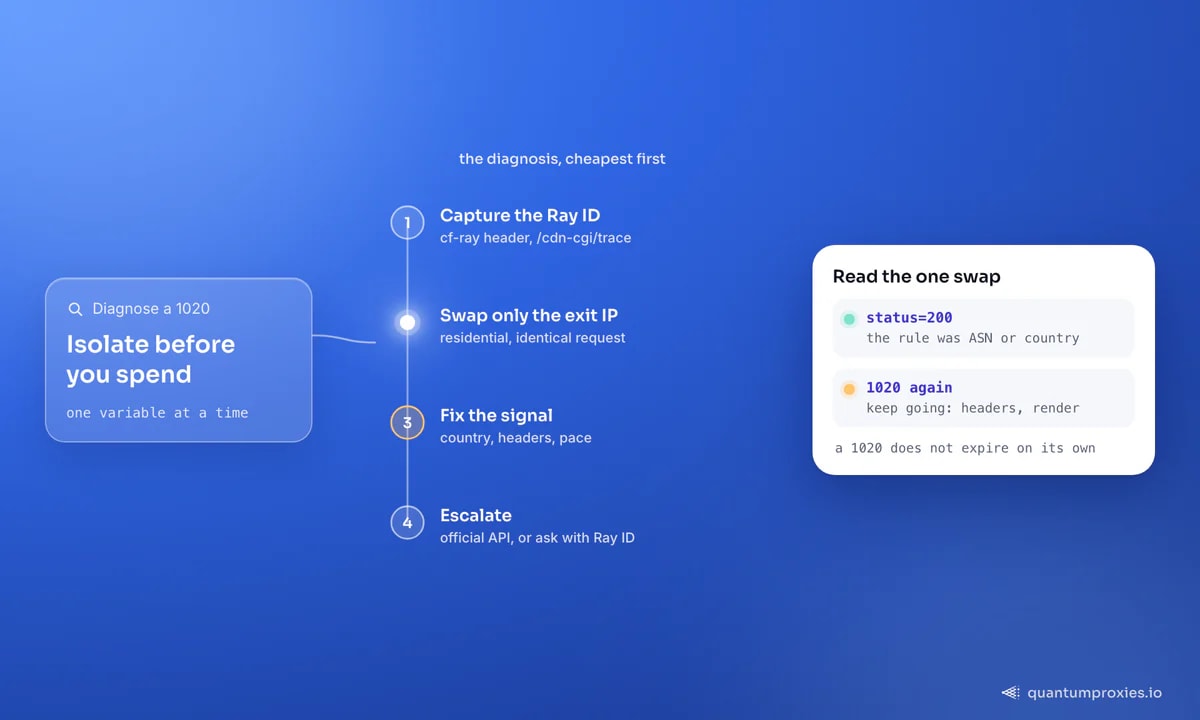Click the diagnosis, cheapest first caption
The image size is (1200, 720).
click(x=562, y=159)
